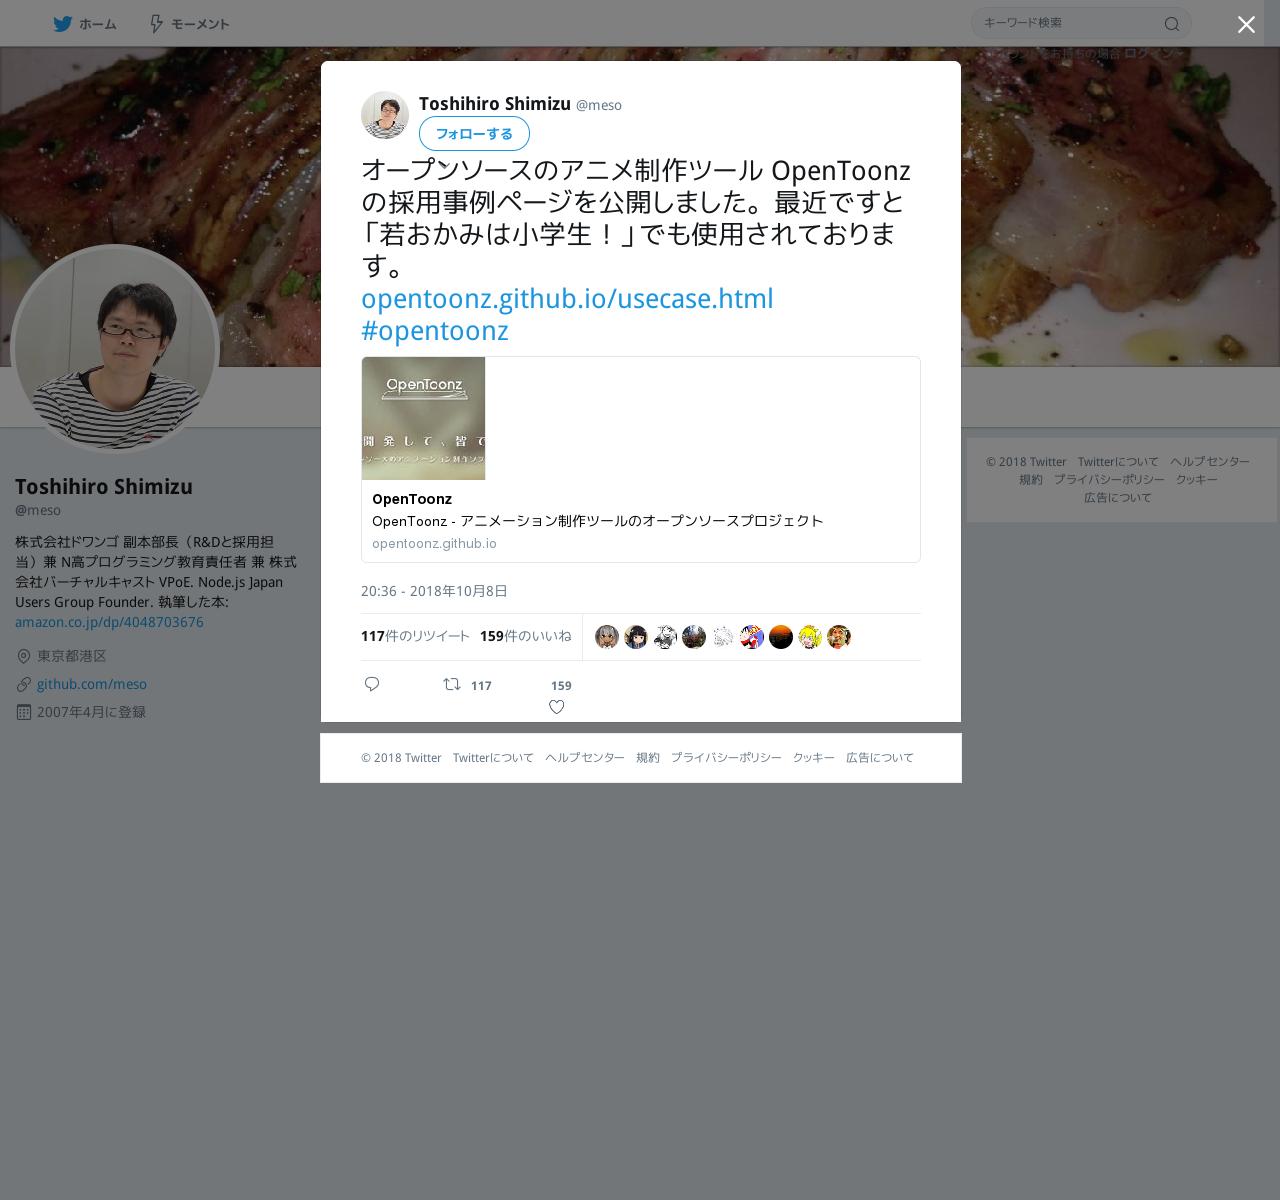1280x1200 pixels.
Task: Click the retweet icon showing 117
Action: pyautogui.click(x=452, y=684)
